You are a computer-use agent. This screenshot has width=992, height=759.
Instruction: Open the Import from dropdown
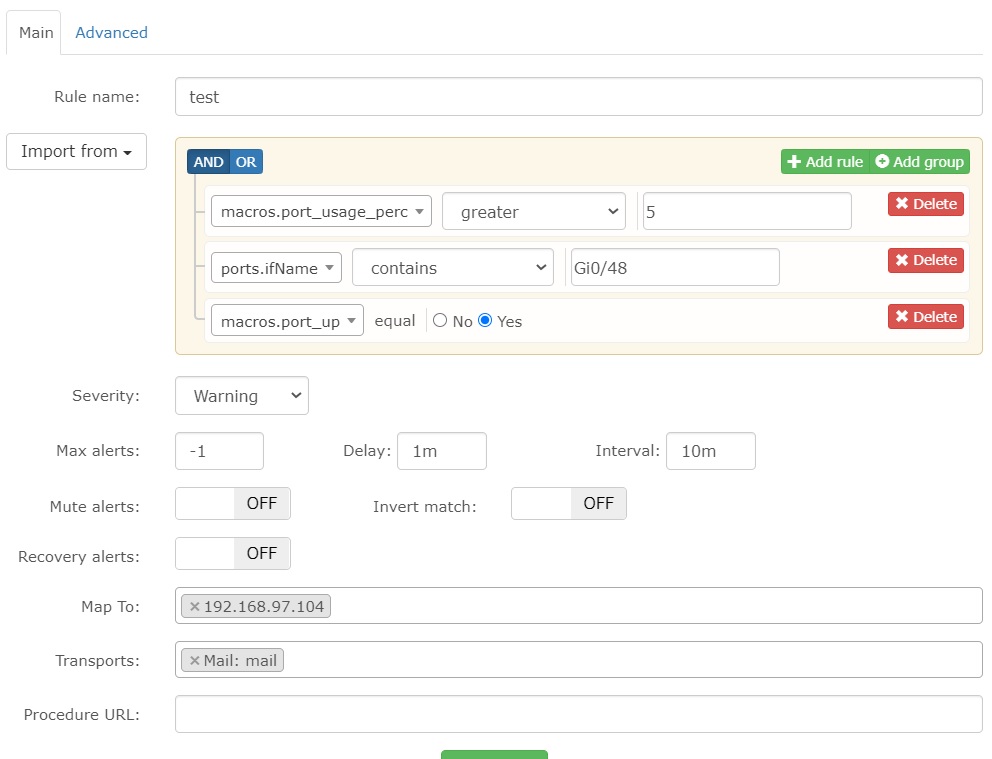pyautogui.click(x=76, y=151)
